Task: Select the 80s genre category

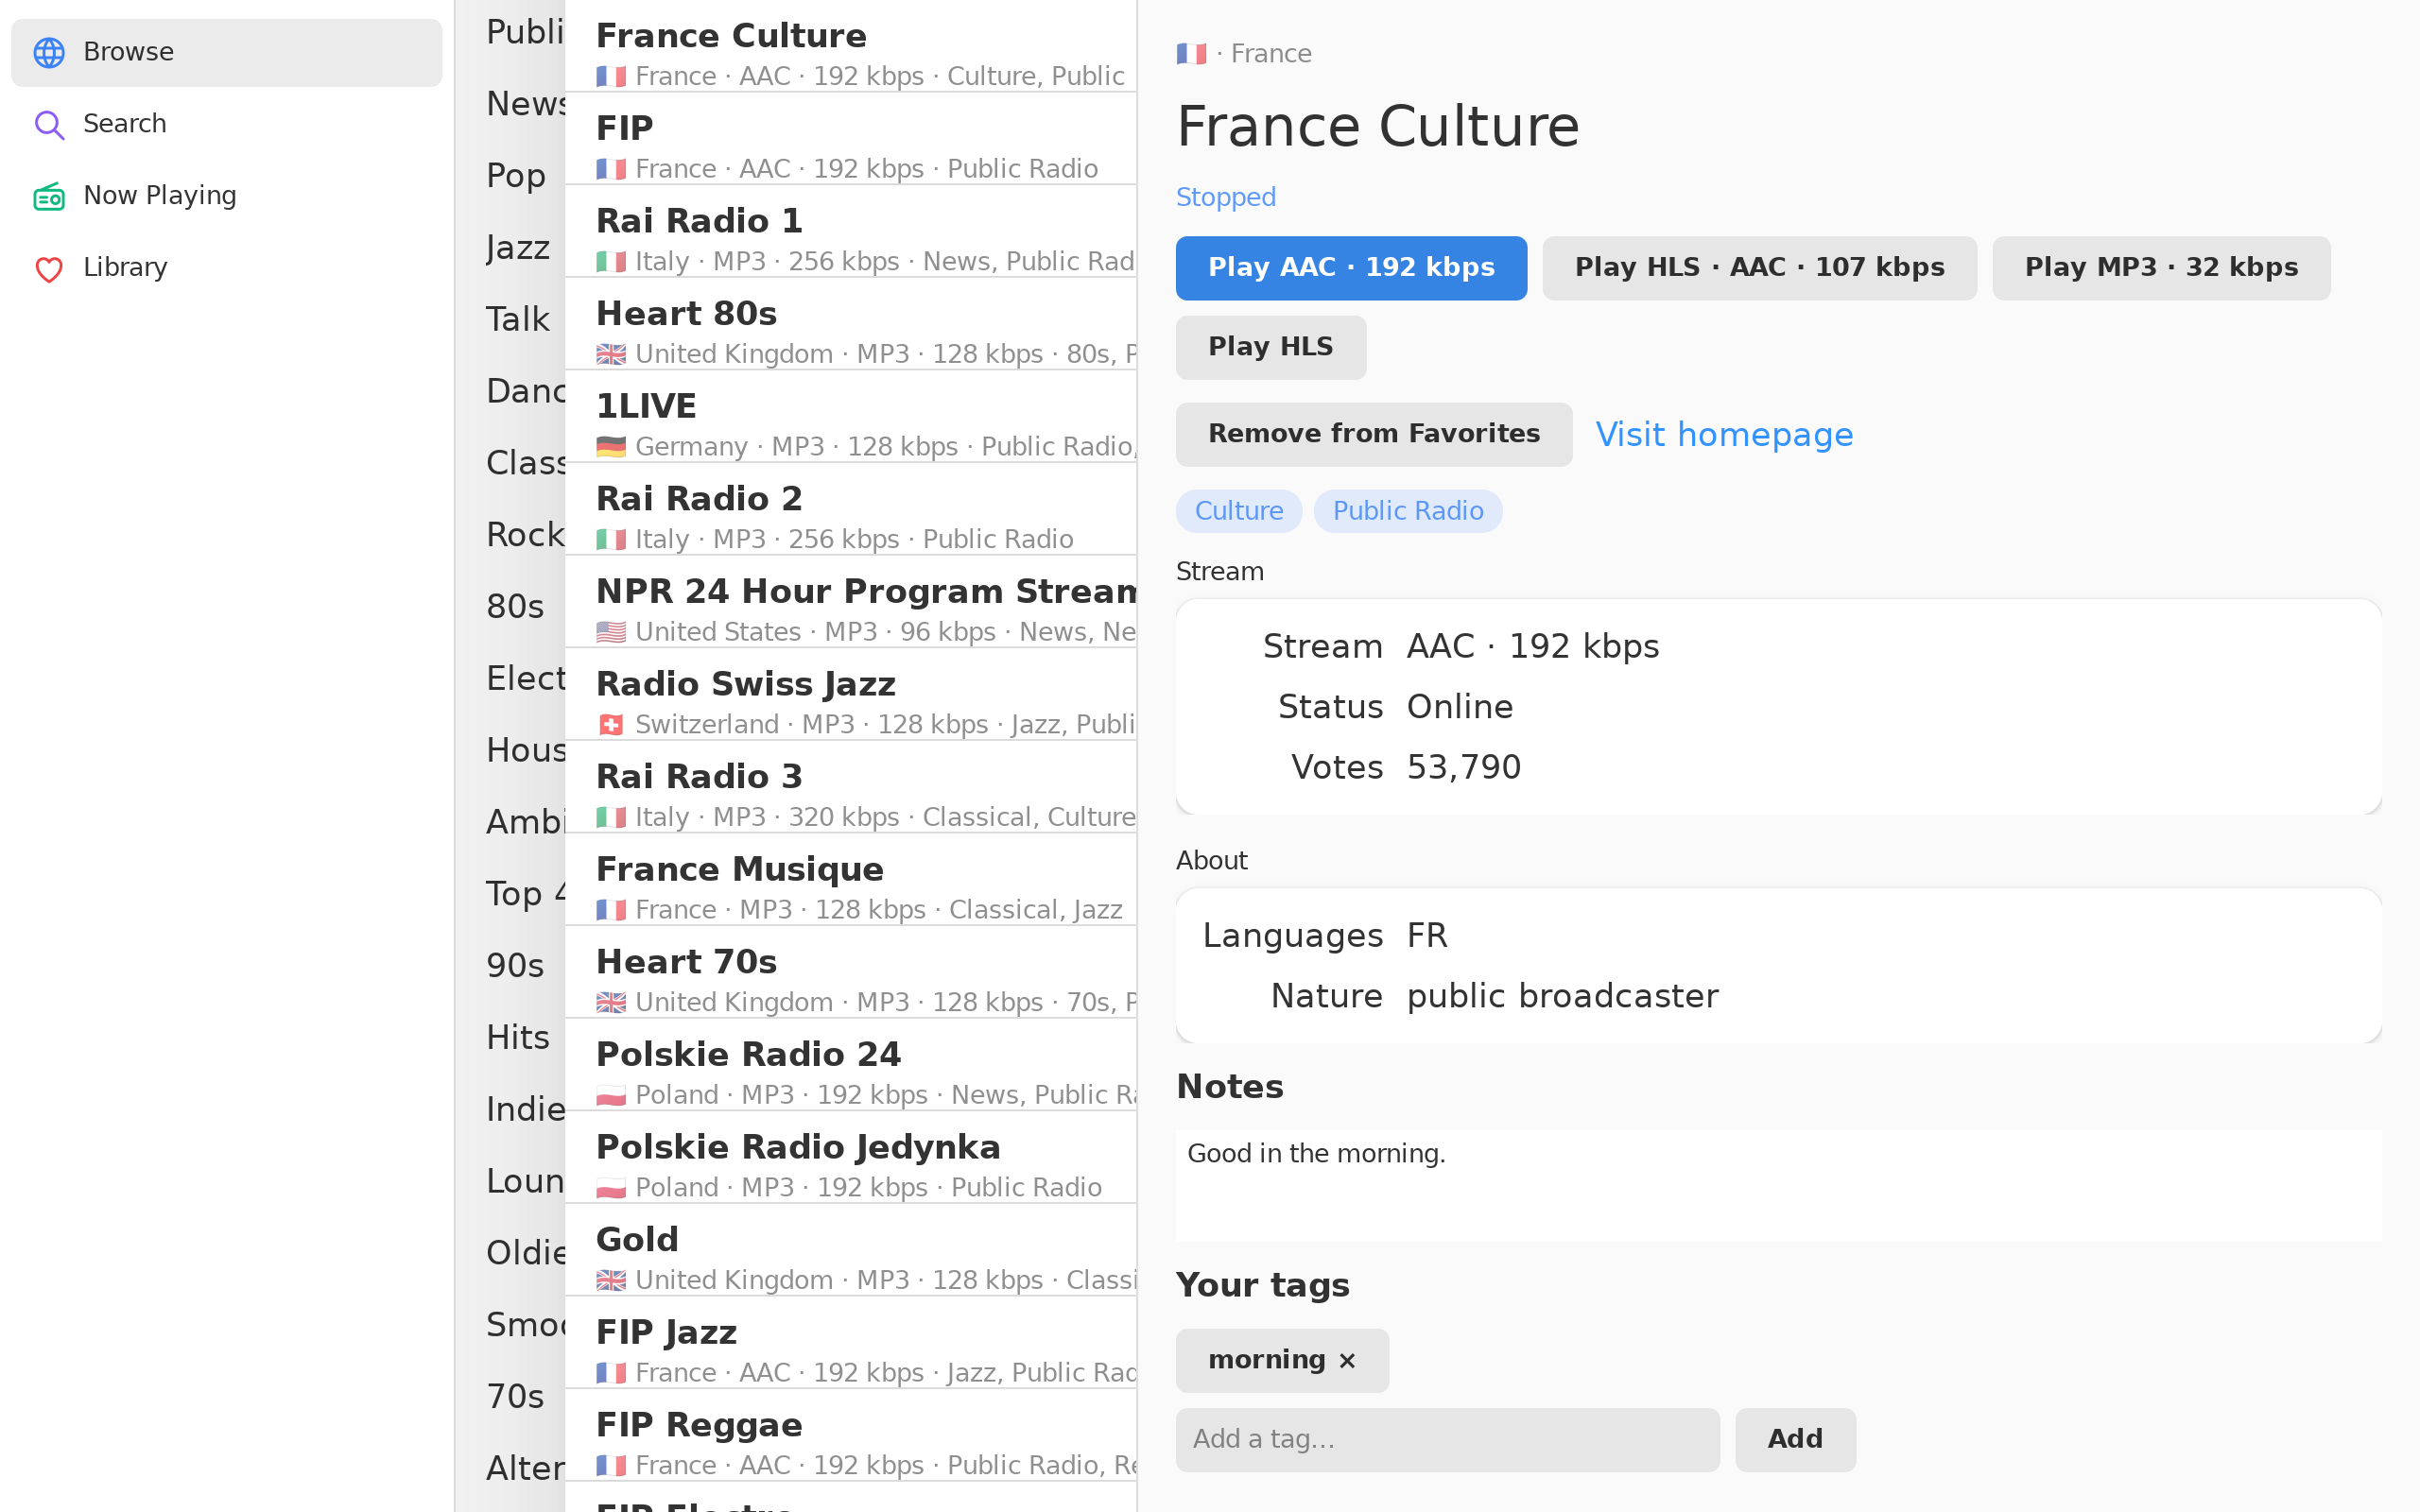Action: click(x=515, y=606)
